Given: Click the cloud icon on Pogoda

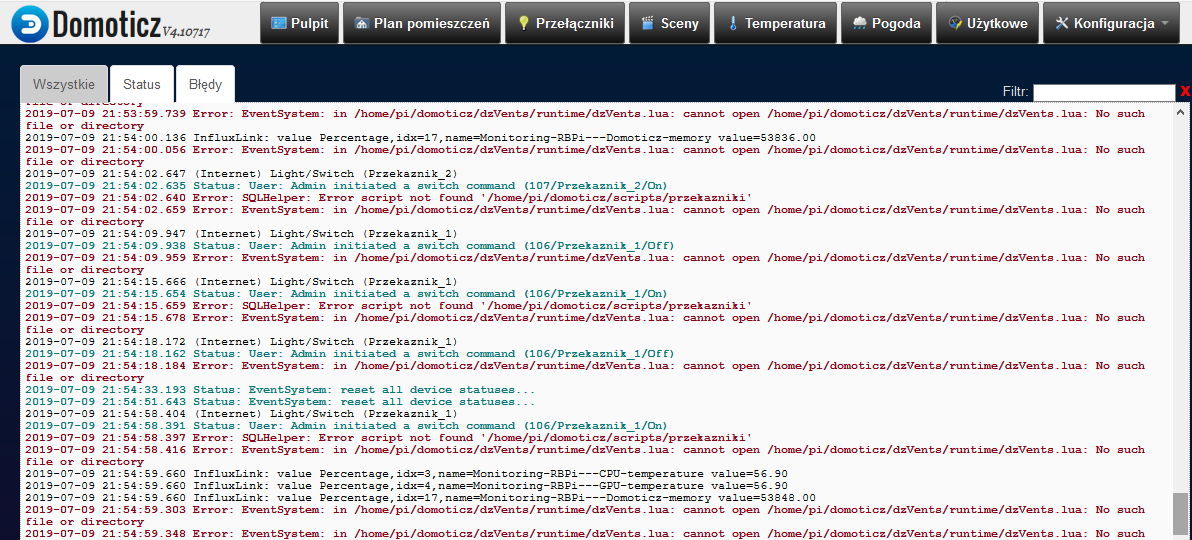Looking at the screenshot, I should (860, 23).
